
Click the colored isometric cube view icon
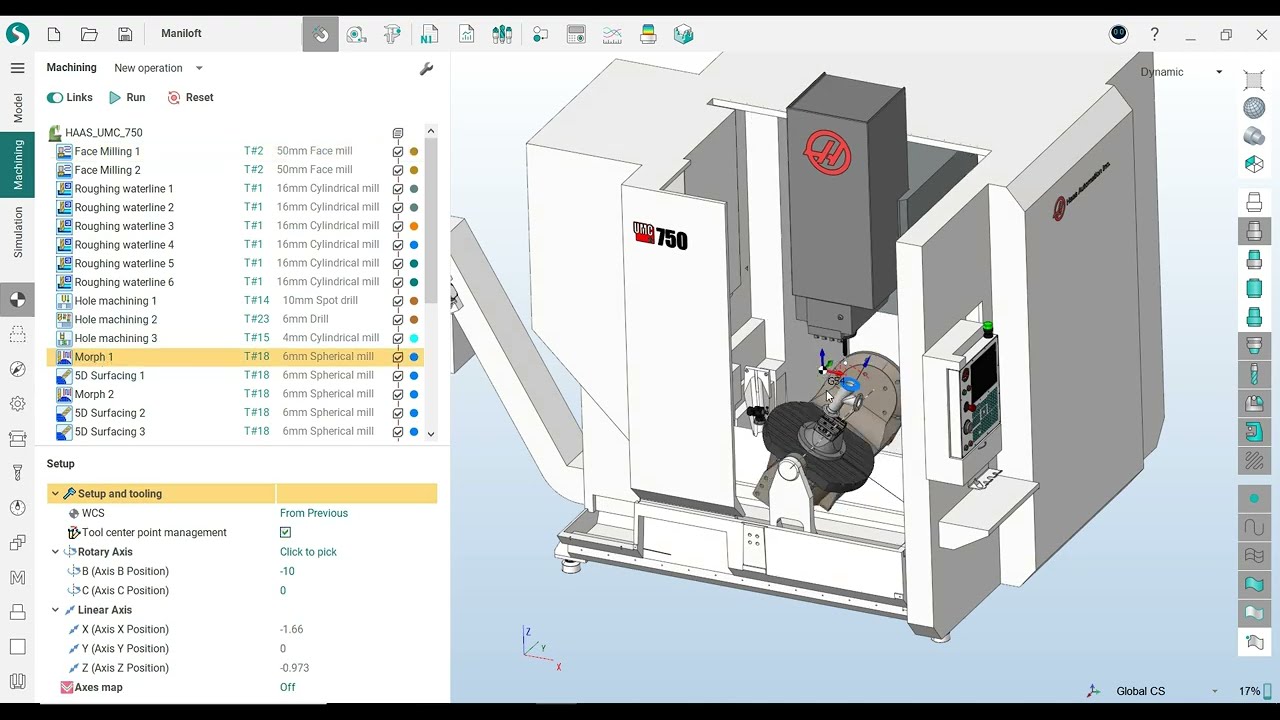pyautogui.click(x=1254, y=164)
